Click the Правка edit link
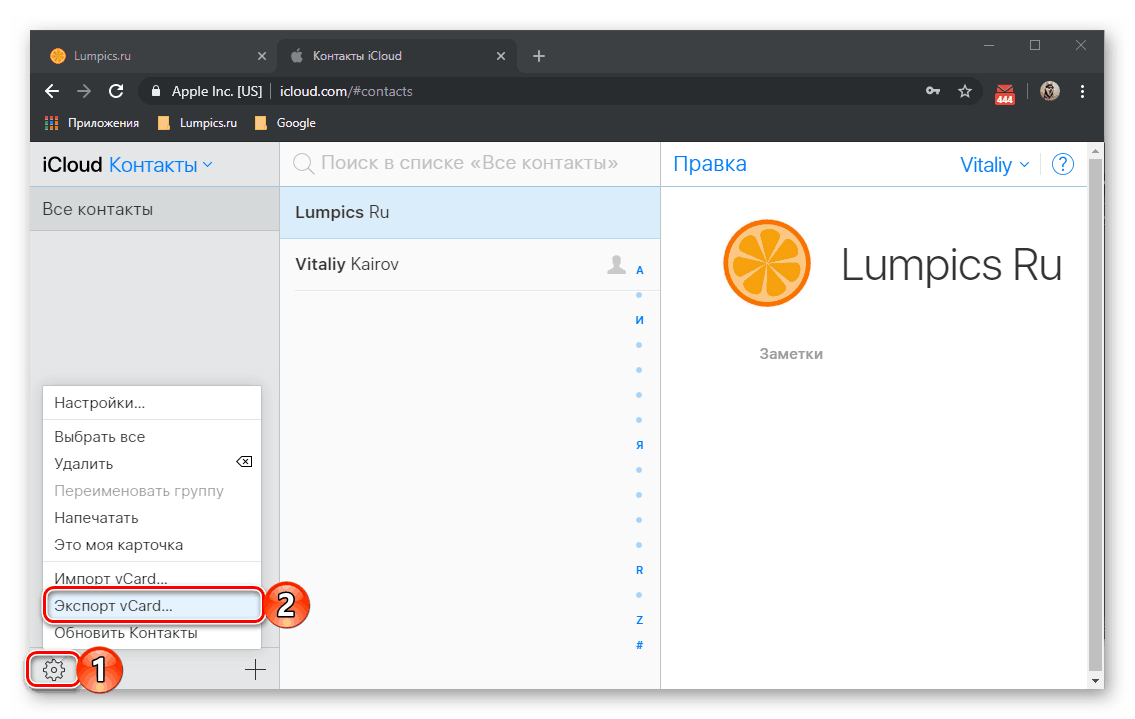 tap(710, 165)
